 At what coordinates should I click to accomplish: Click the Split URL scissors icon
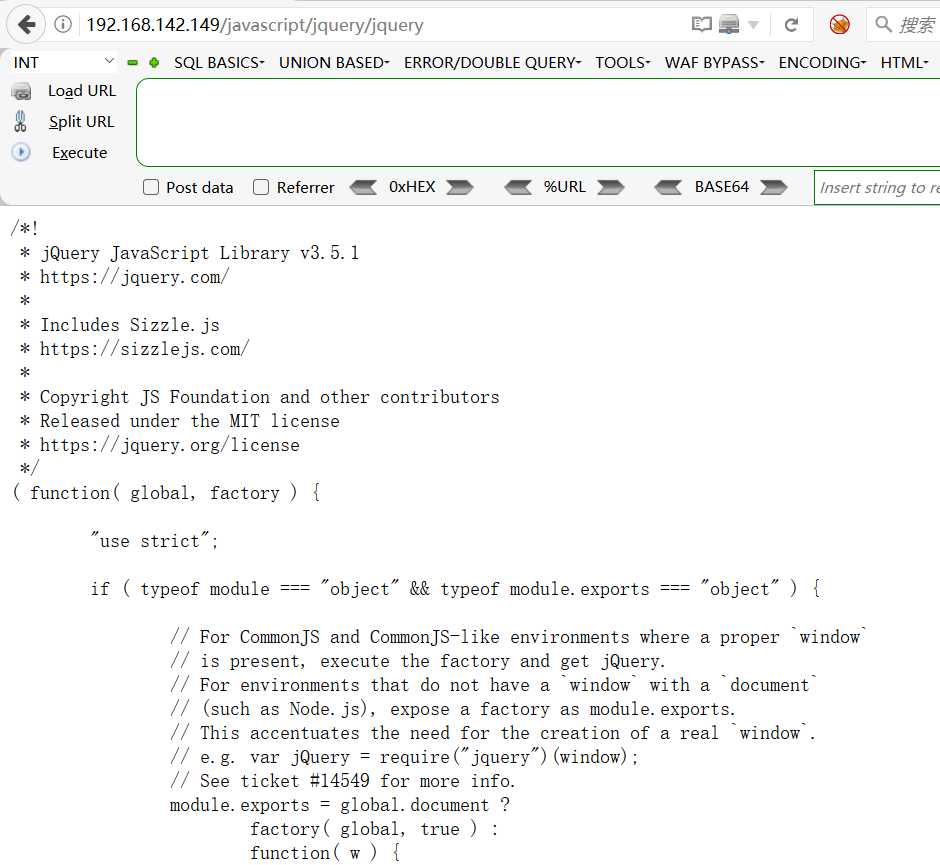[21, 121]
